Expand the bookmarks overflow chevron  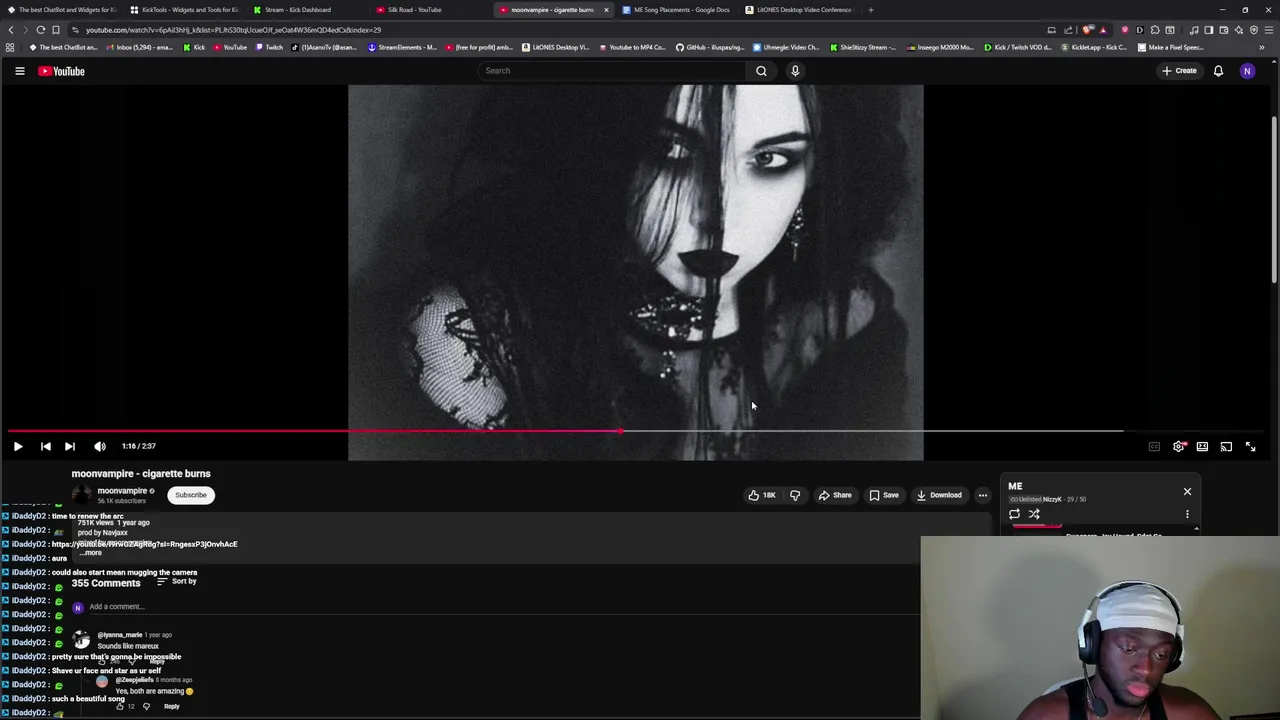click(x=1262, y=47)
